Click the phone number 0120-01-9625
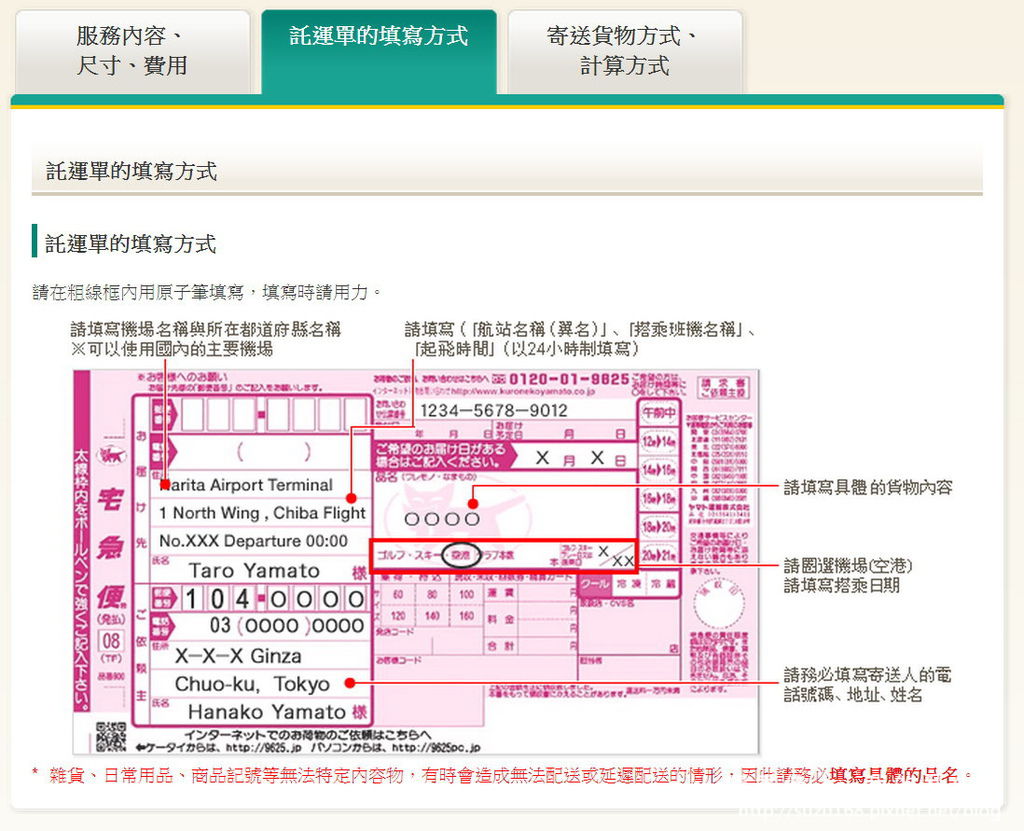The image size is (1024, 831). click(x=569, y=379)
